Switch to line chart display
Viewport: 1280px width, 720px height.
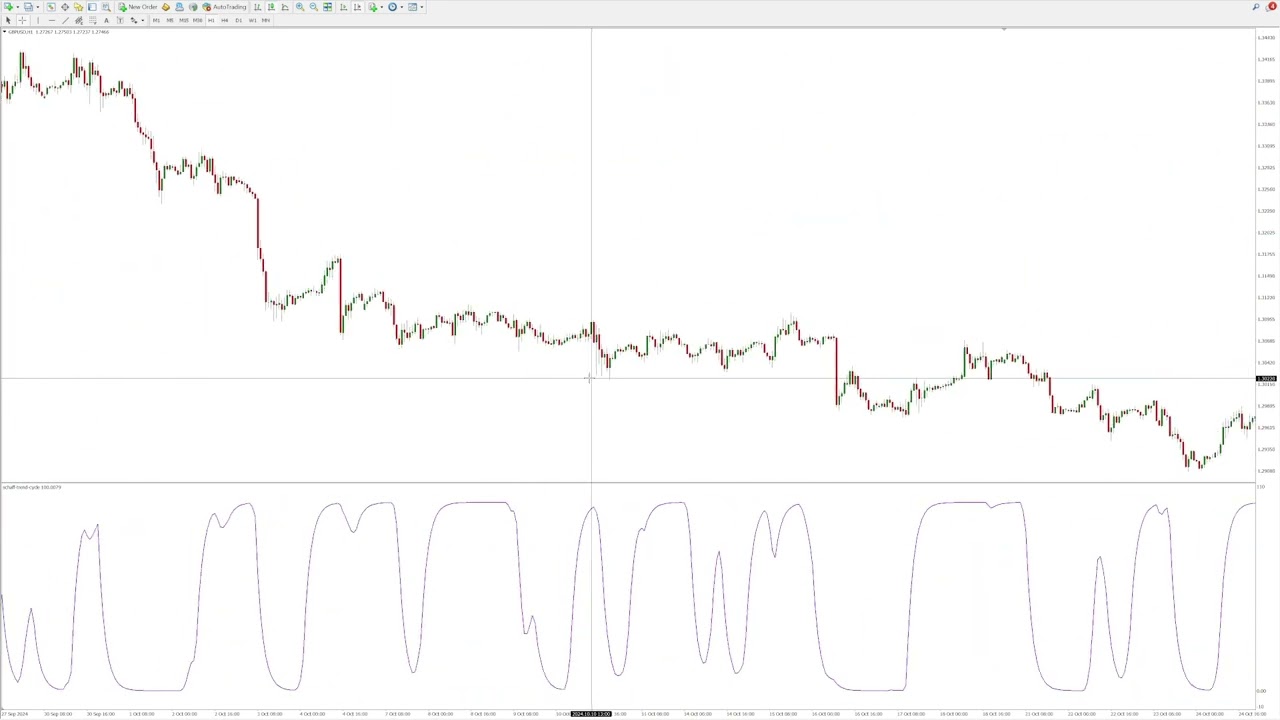pyautogui.click(x=284, y=7)
